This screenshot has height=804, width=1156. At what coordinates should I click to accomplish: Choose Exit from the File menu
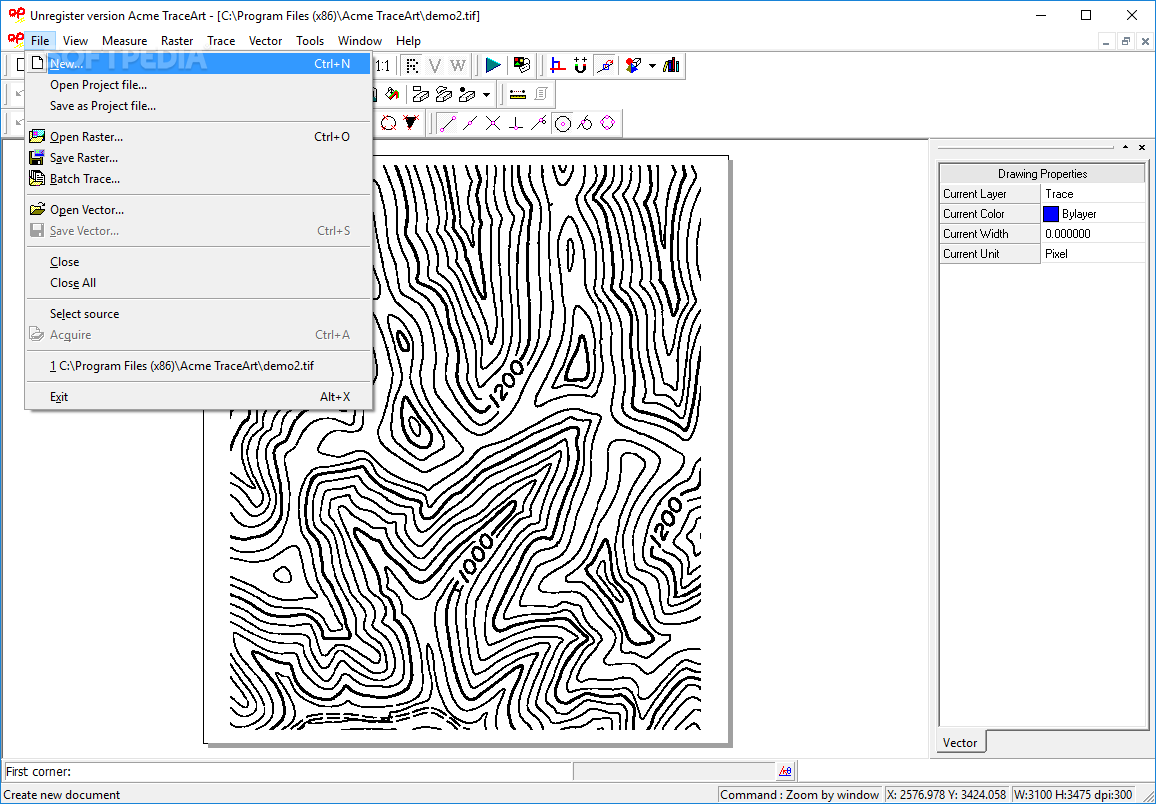point(198,396)
